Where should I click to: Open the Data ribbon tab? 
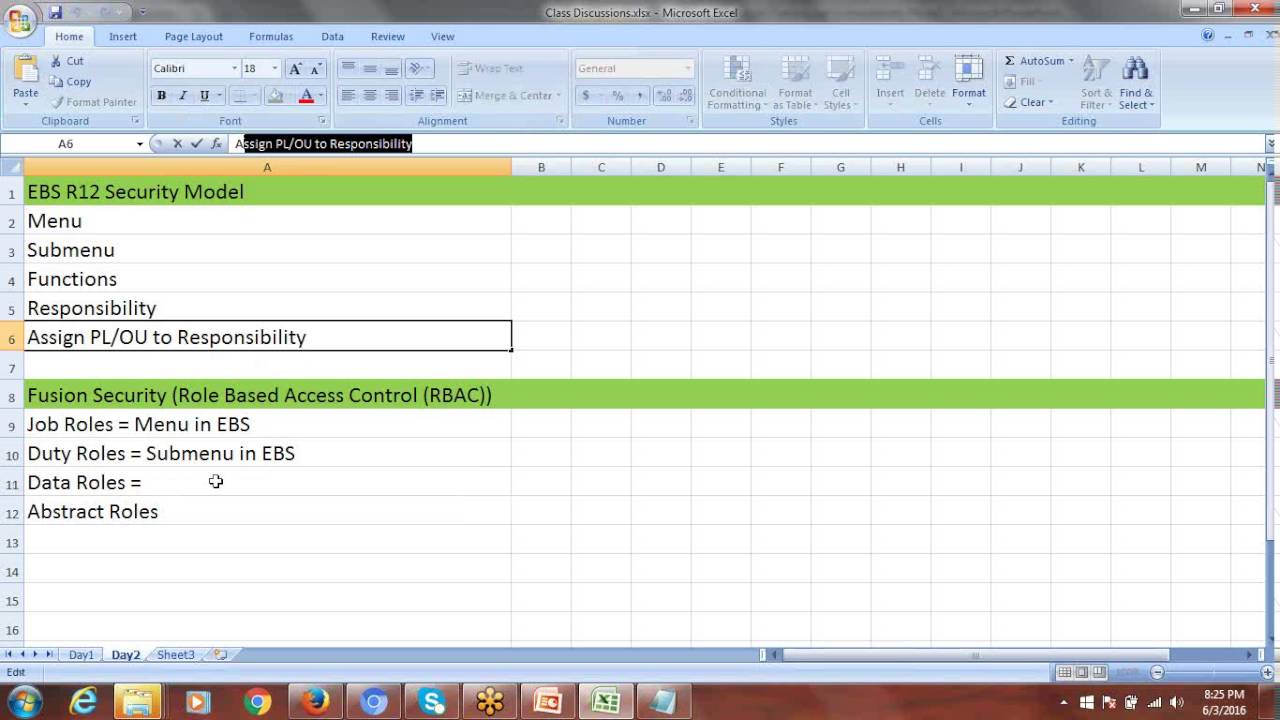pos(333,36)
